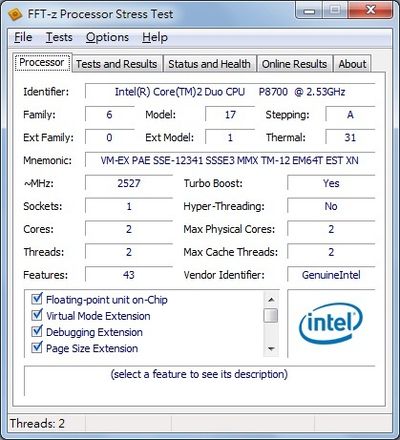This screenshot has height=440, width=400.
Task: Click the FFT-z app icon in title bar
Action: (15, 14)
